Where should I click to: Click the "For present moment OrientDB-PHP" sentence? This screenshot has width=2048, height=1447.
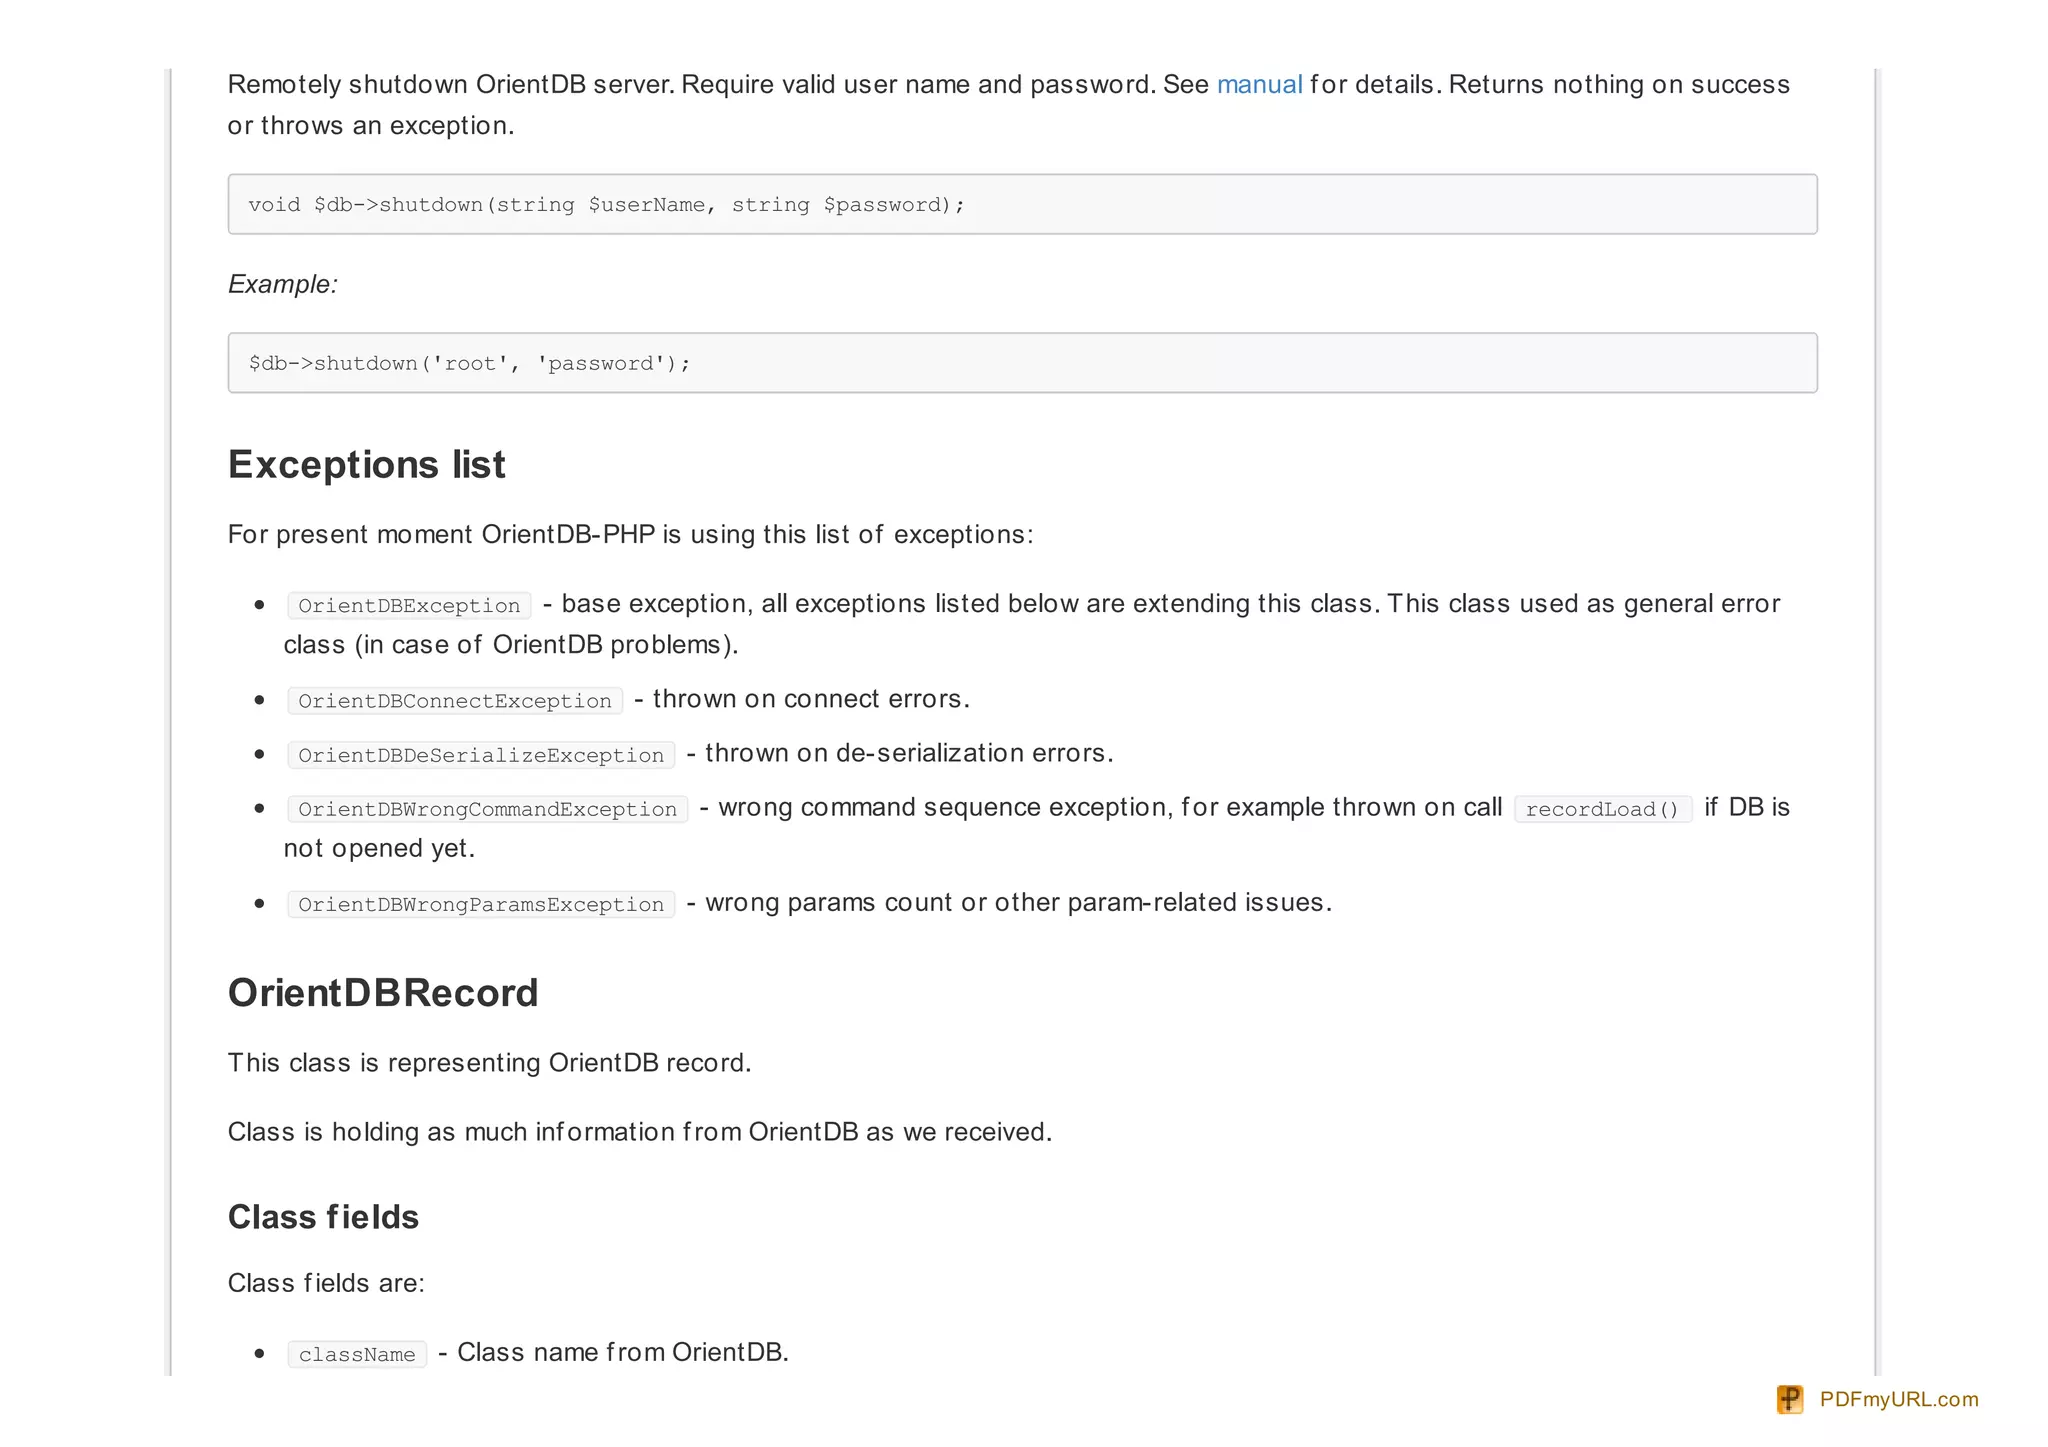pyautogui.click(x=630, y=534)
